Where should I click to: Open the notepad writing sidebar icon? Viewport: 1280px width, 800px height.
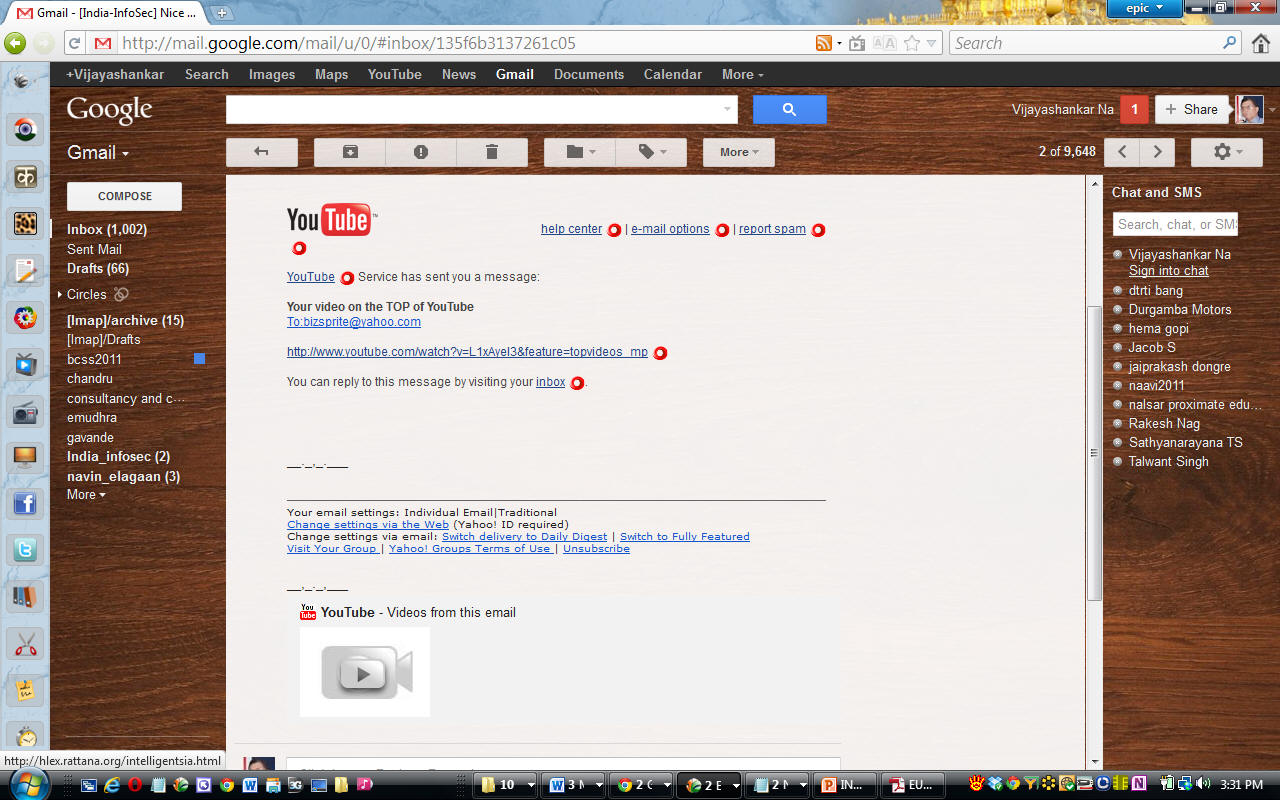[x=25, y=270]
